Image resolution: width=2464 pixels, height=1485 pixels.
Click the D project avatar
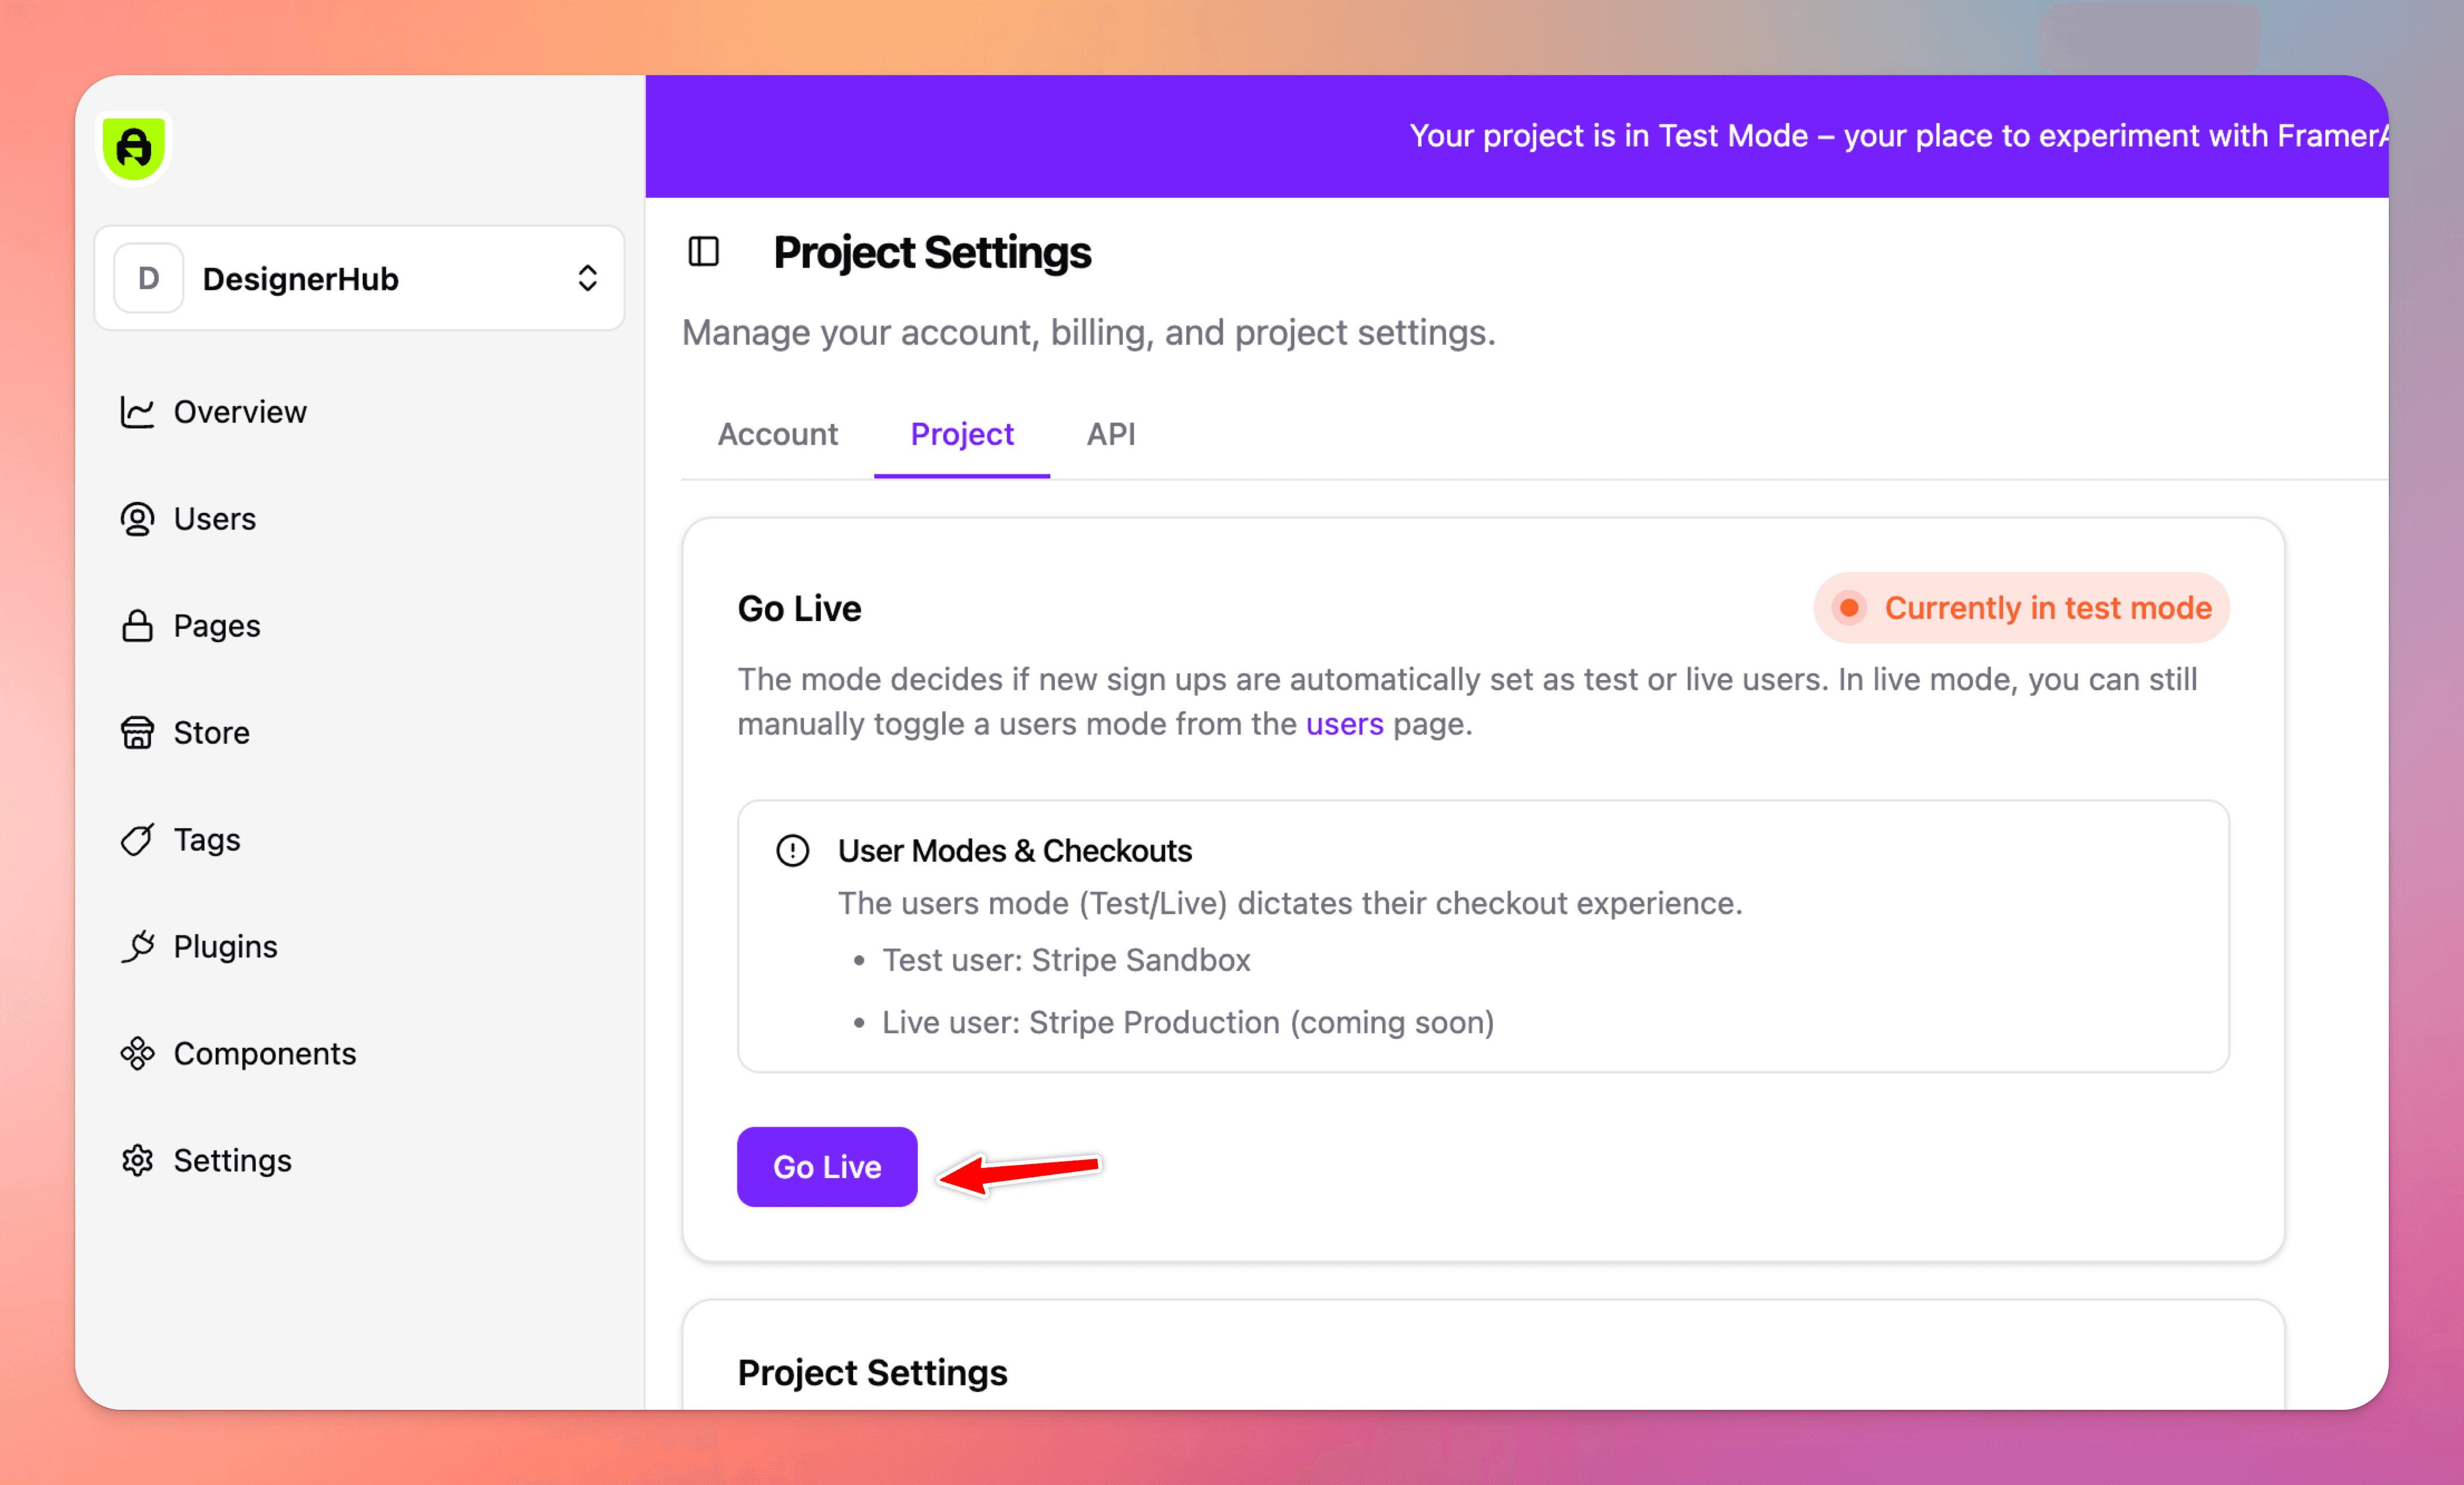[x=148, y=278]
